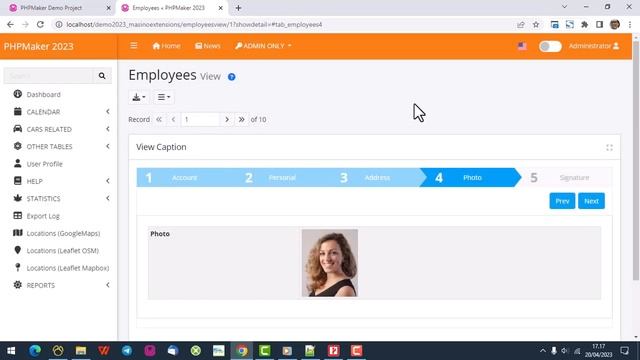640x360 pixels.
Task: Click the Prev button
Action: [x=562, y=201]
